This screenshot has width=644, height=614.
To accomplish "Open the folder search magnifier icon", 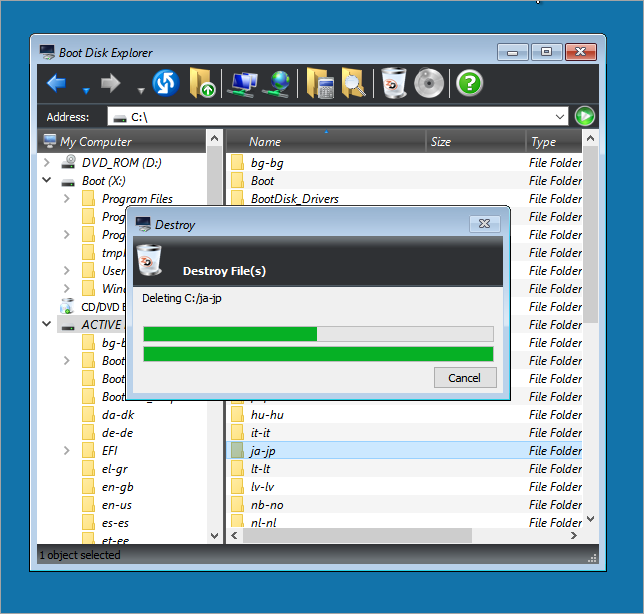I will click(354, 83).
